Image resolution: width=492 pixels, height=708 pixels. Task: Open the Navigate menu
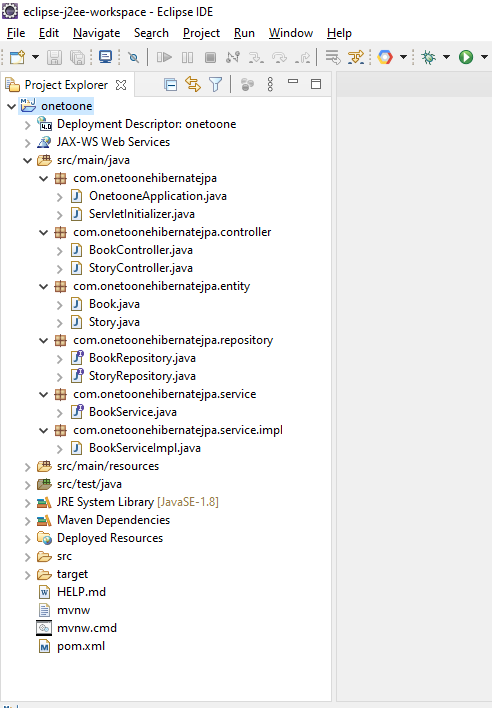pos(97,33)
